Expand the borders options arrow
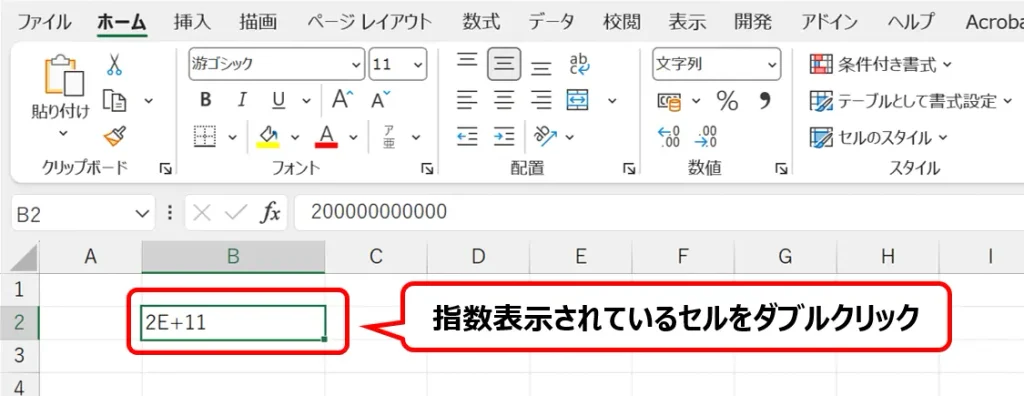This screenshot has width=1024, height=396. pyautogui.click(x=232, y=137)
